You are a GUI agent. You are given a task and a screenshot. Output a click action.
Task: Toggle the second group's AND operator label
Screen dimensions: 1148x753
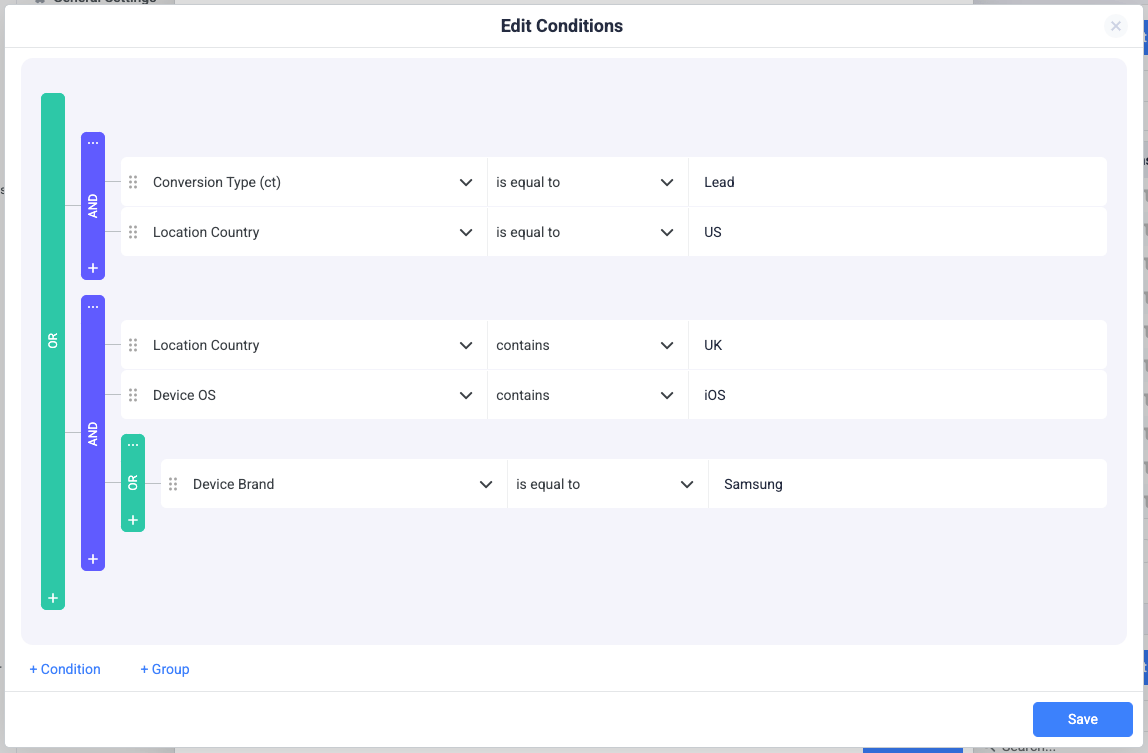pos(93,434)
